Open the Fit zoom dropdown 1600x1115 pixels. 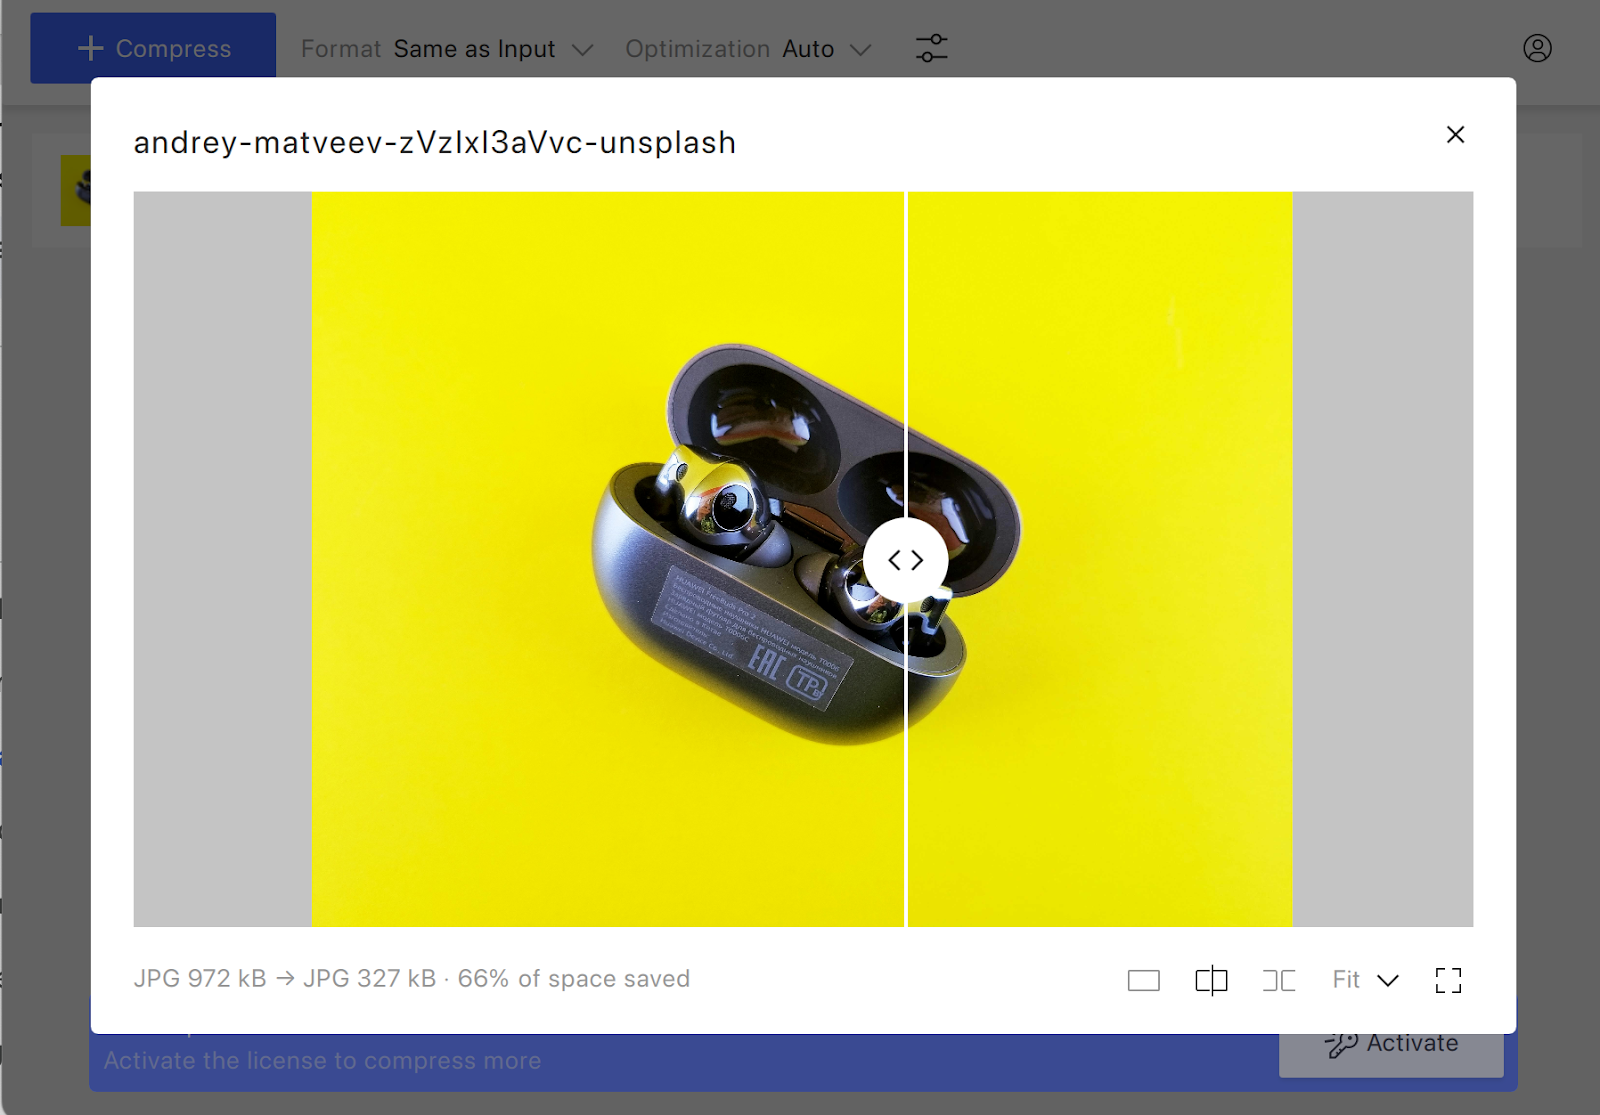click(1365, 980)
